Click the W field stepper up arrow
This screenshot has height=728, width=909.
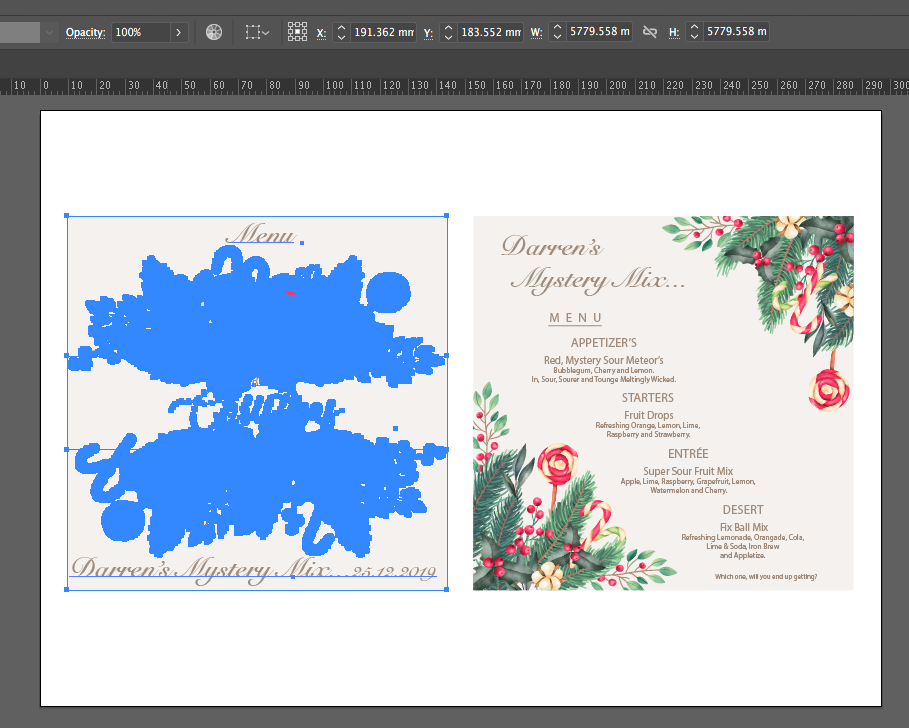[x=555, y=26]
